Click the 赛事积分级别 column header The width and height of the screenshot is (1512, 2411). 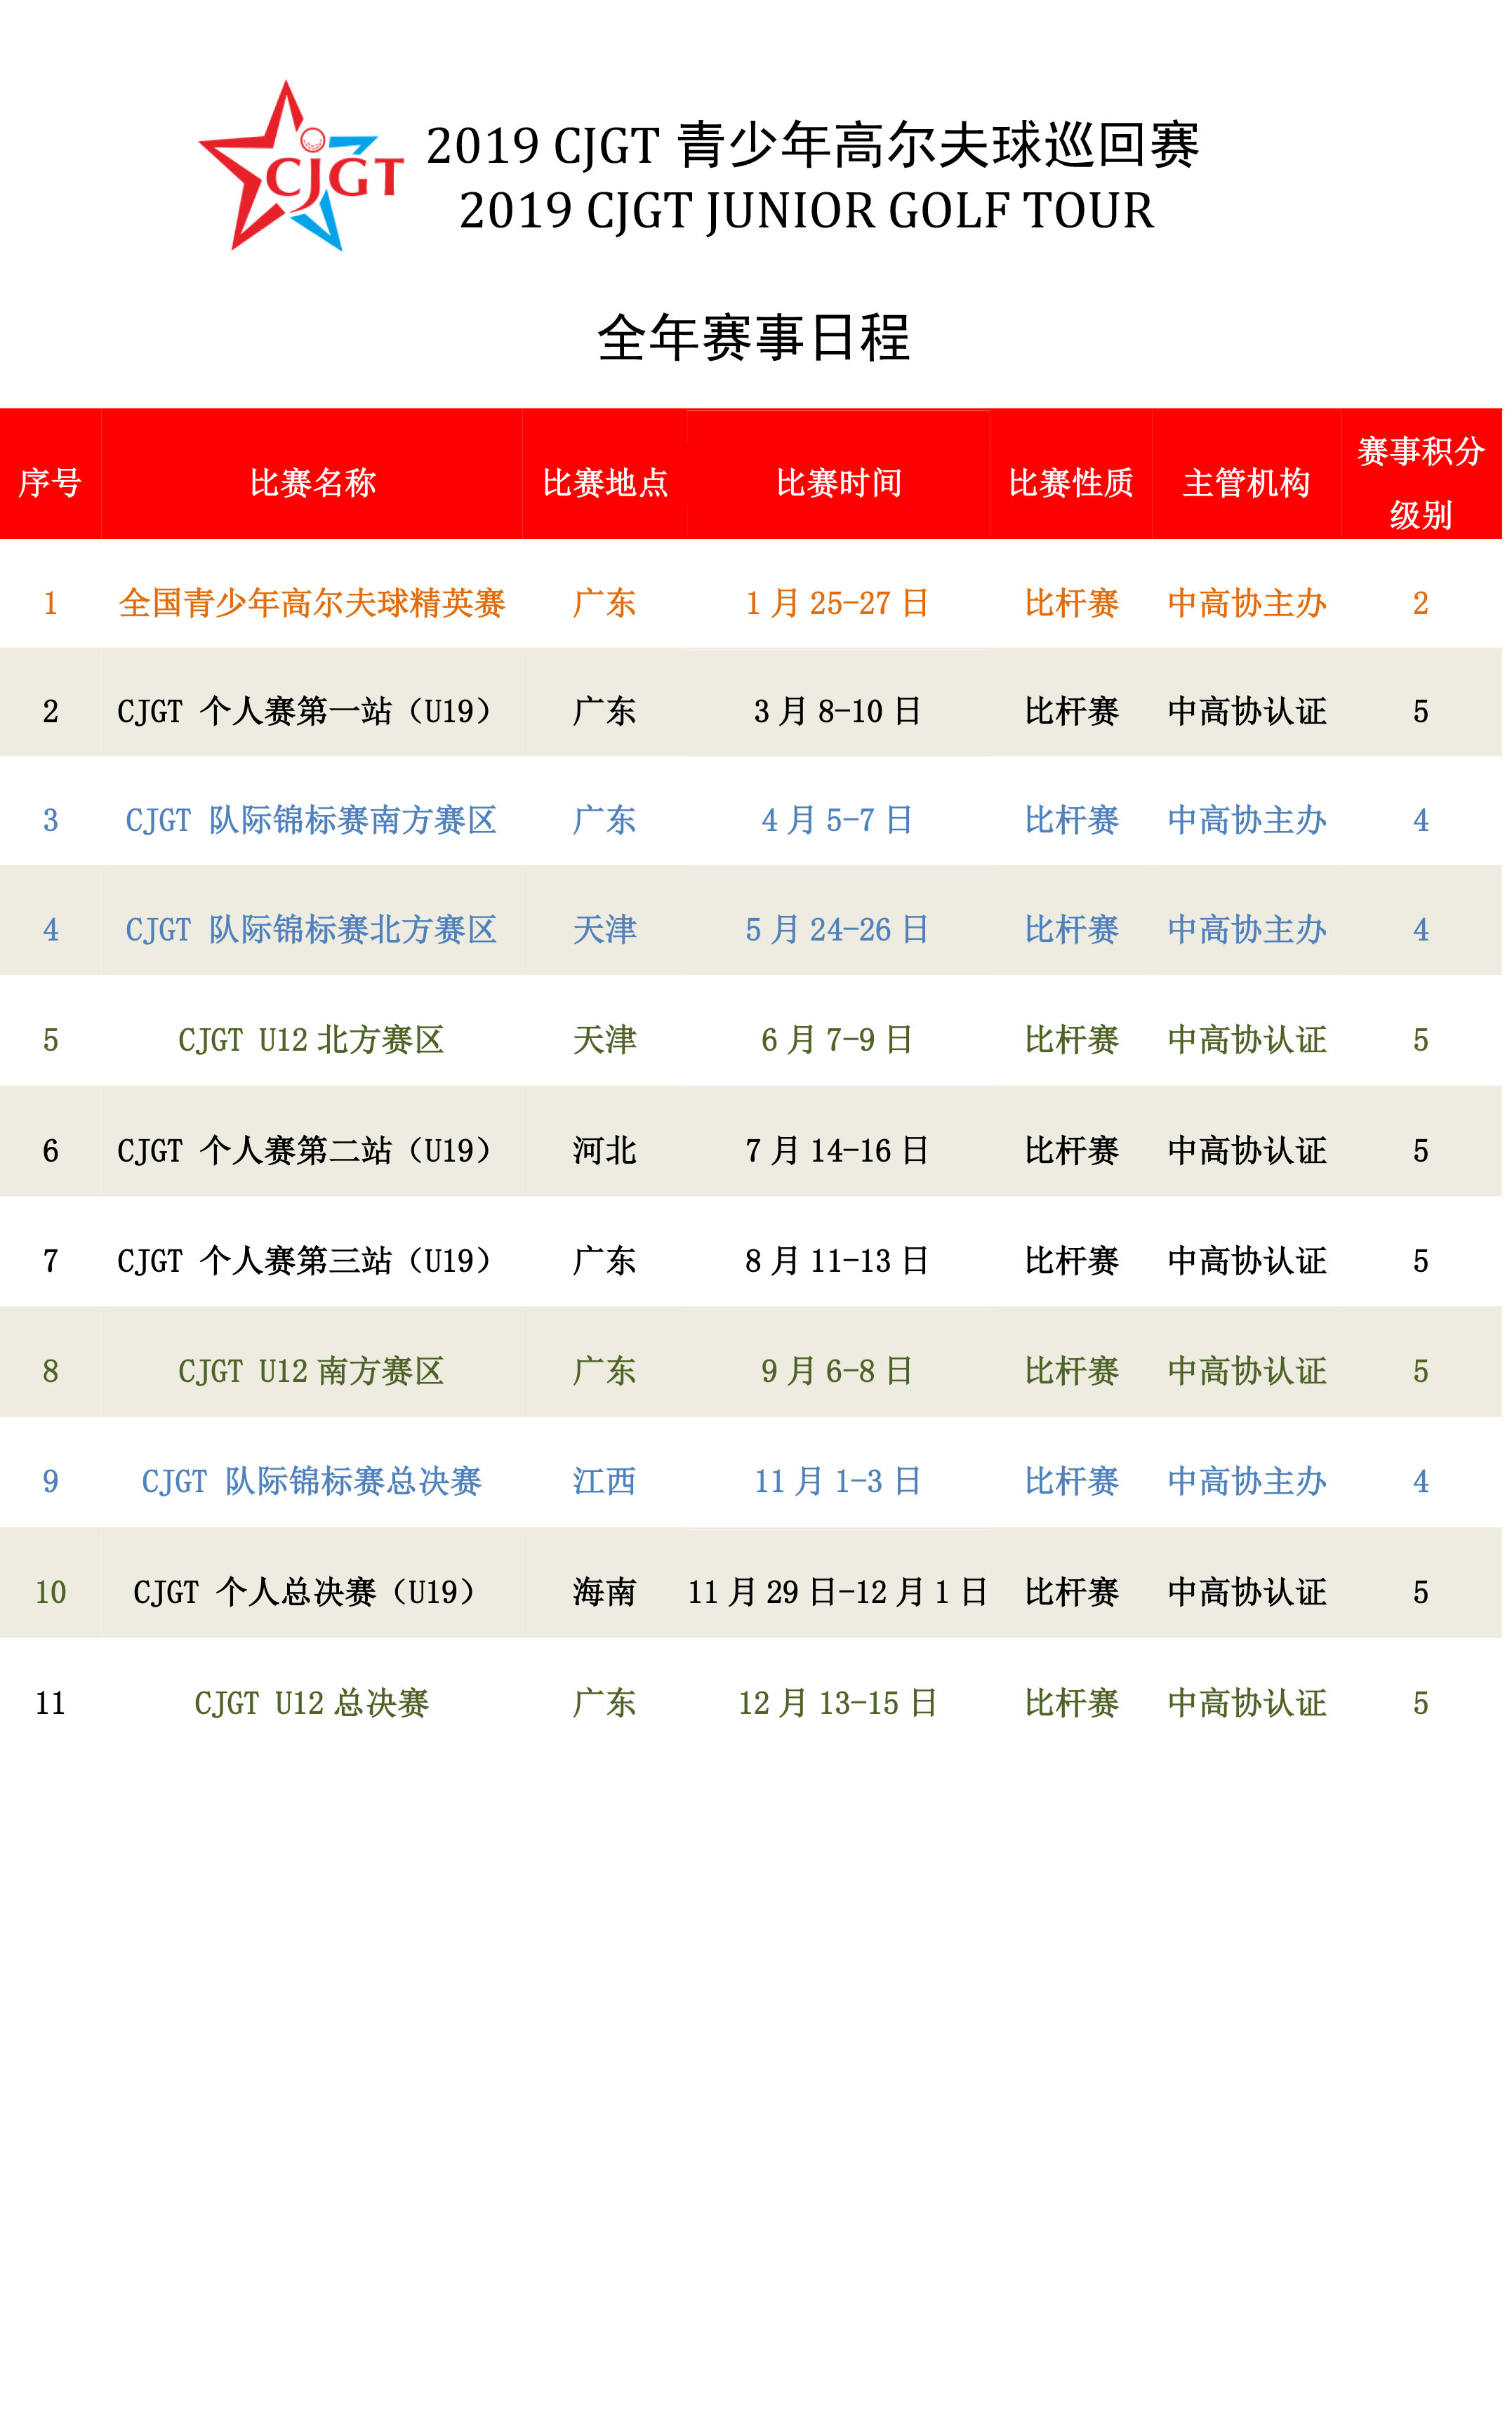click(1421, 483)
